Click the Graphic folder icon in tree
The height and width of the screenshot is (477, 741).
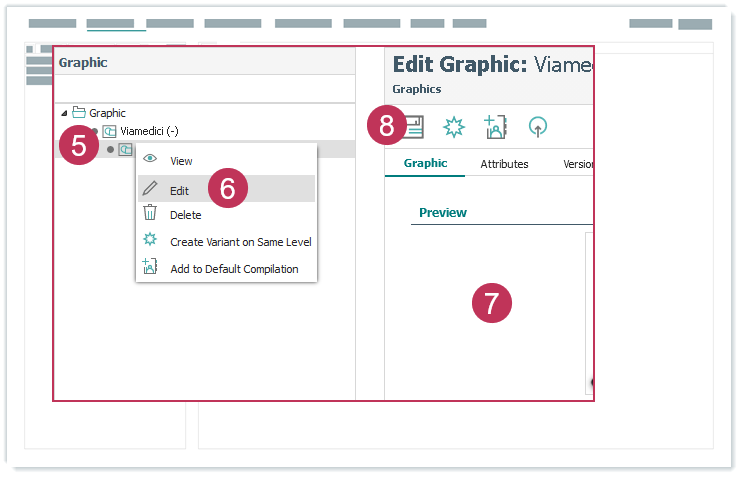[79, 113]
